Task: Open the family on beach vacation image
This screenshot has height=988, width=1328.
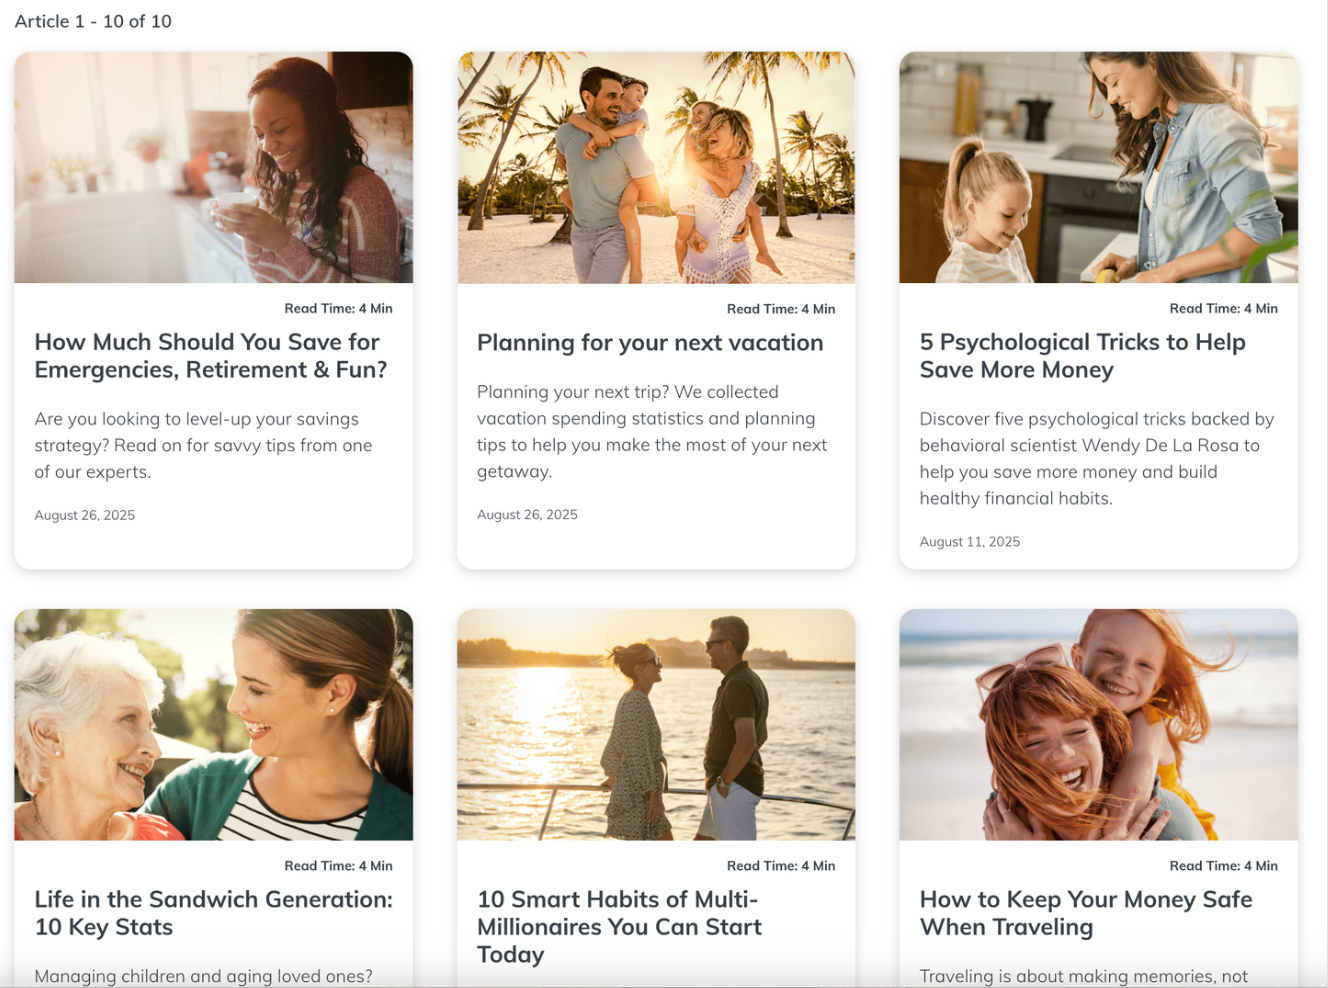Action: (656, 167)
